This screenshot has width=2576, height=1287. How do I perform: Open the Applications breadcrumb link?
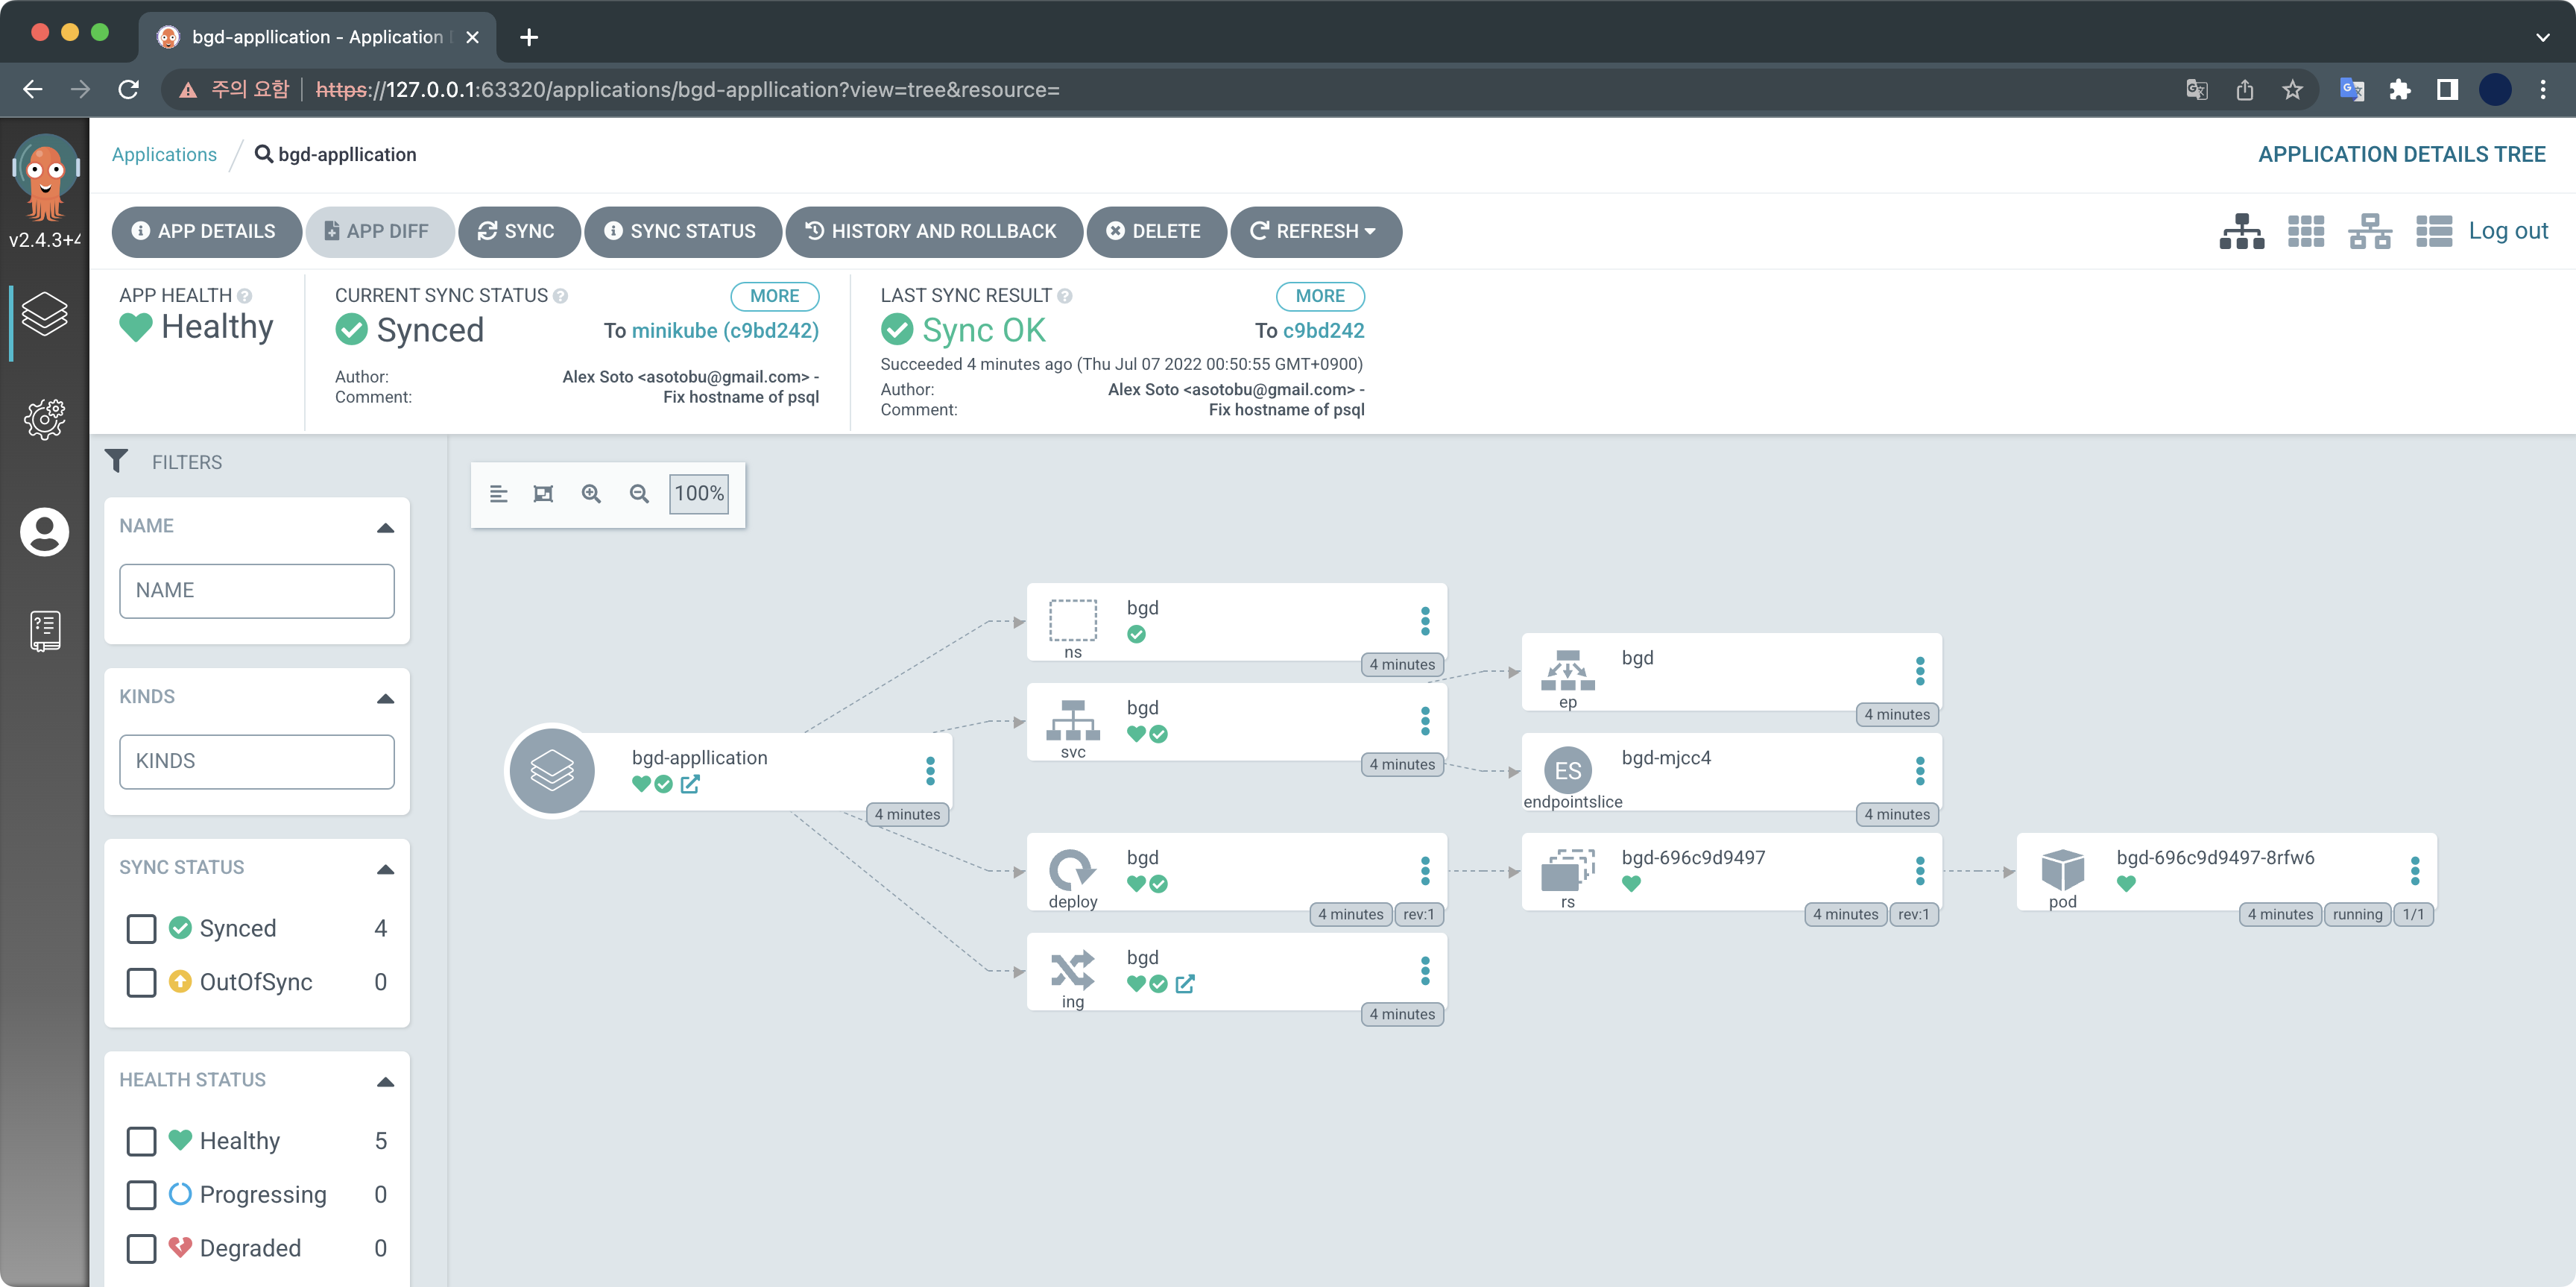click(164, 154)
